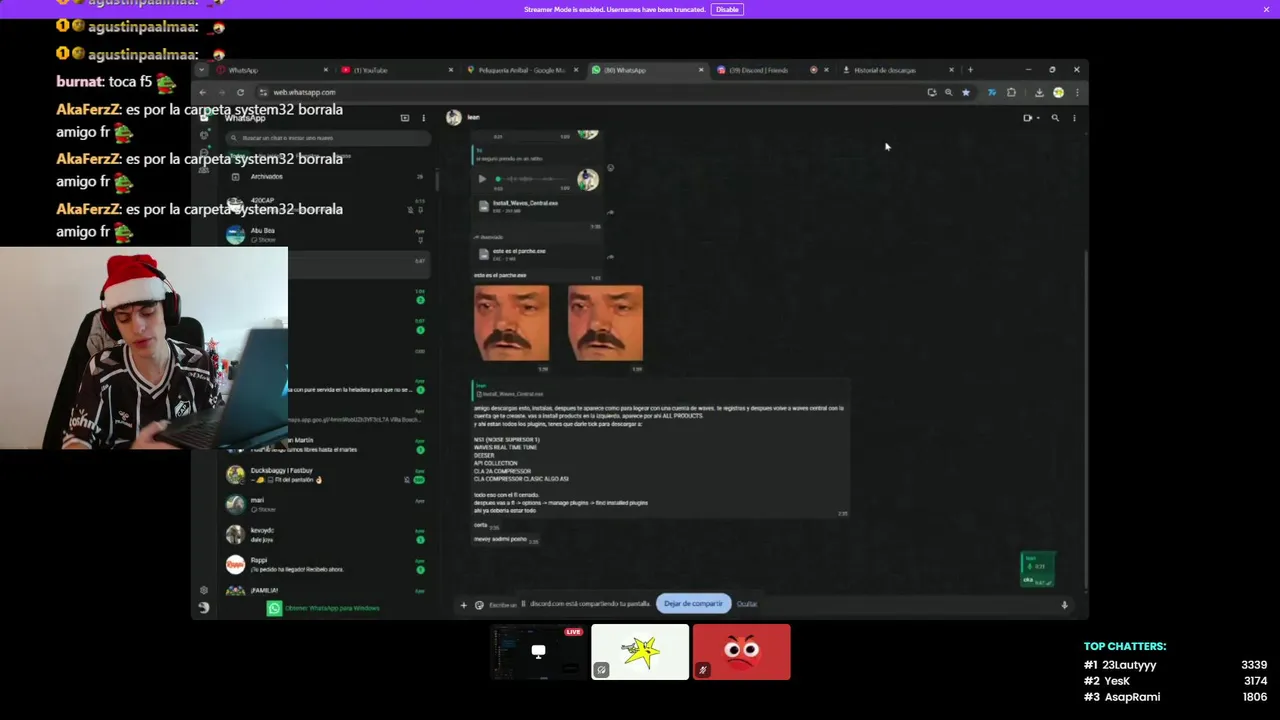The height and width of the screenshot is (720, 1280).
Task: Reload the WhatsApp web page
Action: coord(240,92)
